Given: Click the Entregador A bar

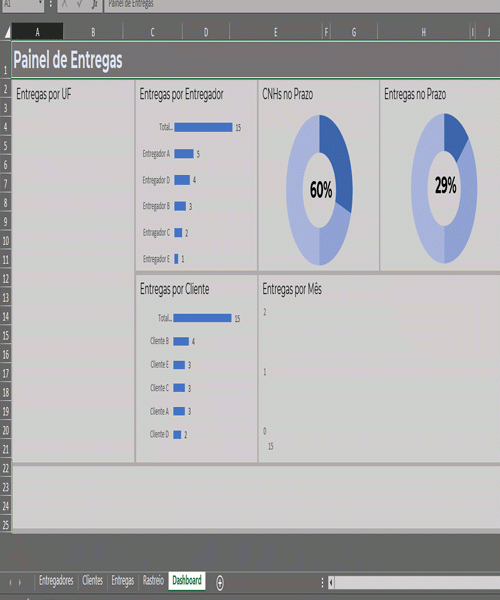Looking at the screenshot, I should pos(184,154).
